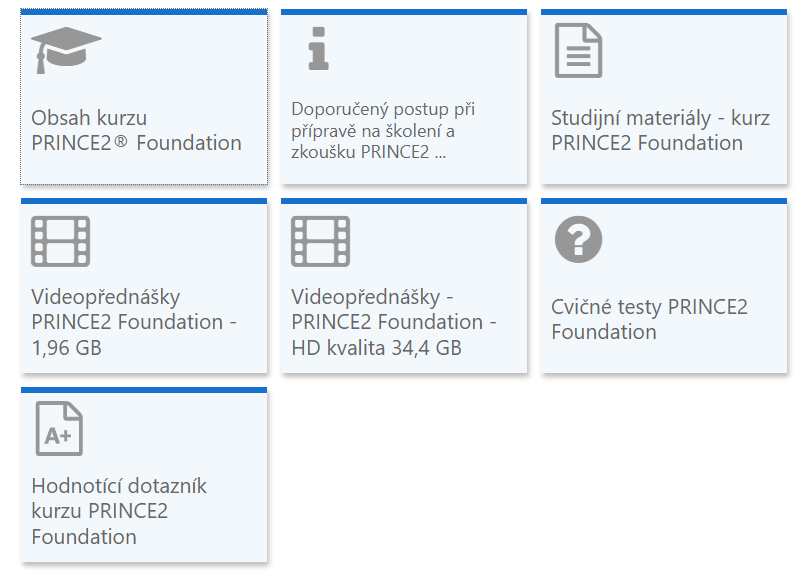
Task: Click the question mark icon for Cvičné testy
Action: [x=578, y=240]
